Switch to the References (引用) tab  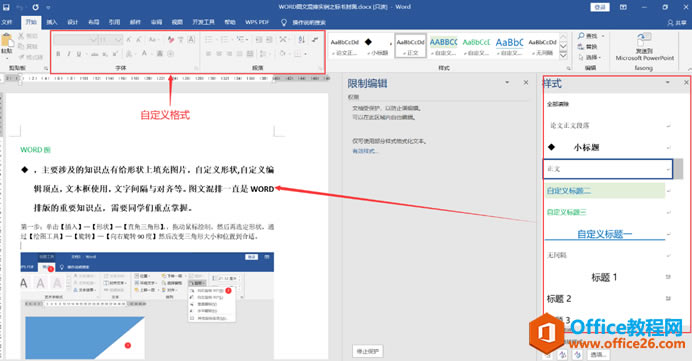pos(114,22)
